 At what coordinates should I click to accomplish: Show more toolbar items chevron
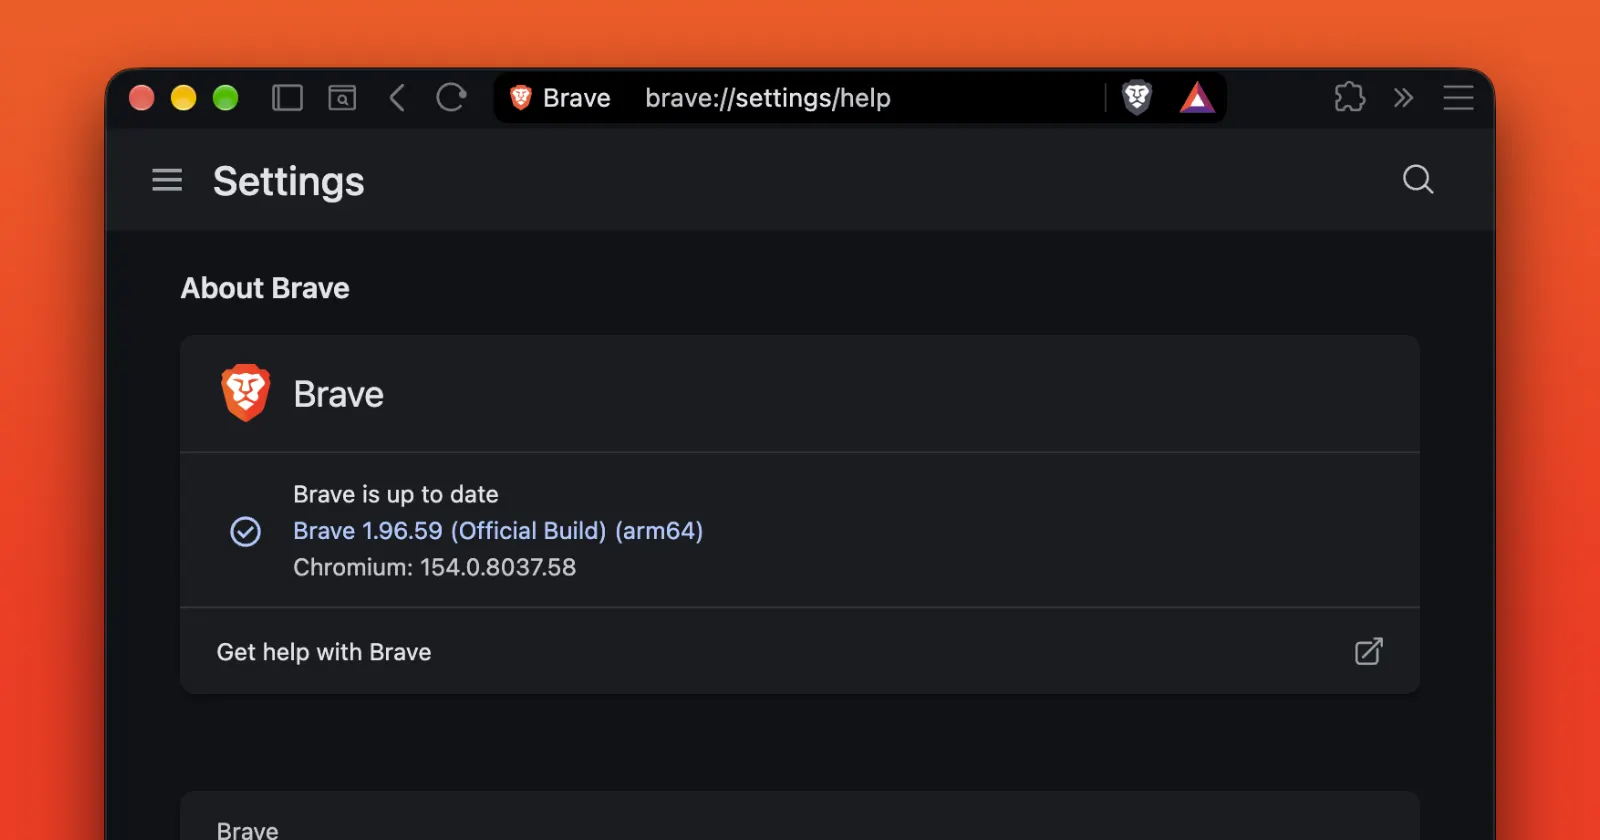pos(1403,98)
